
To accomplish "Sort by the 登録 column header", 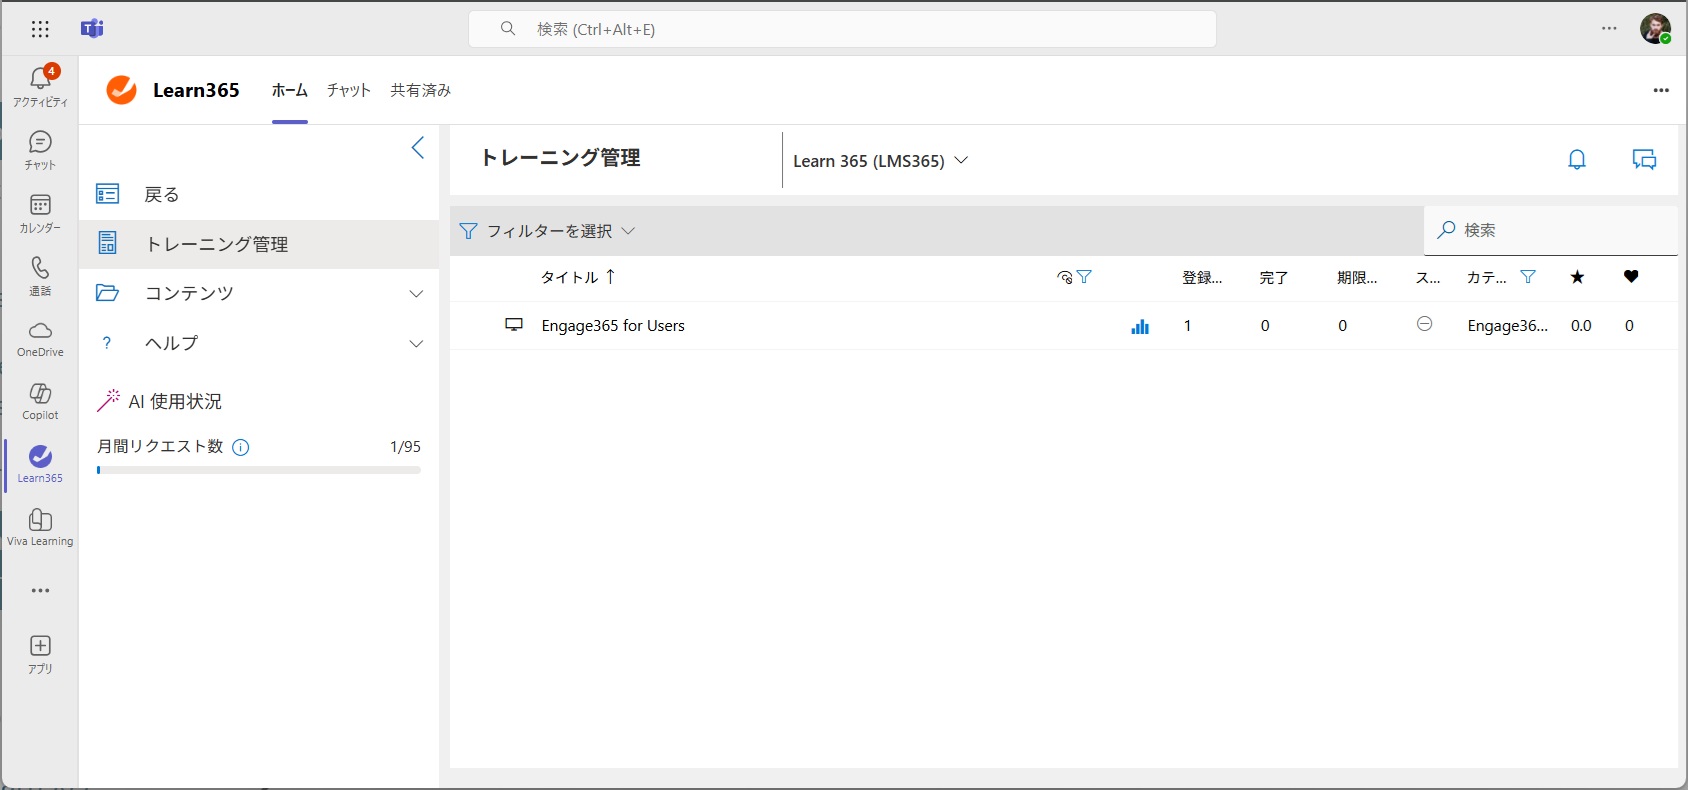I will coord(1202,278).
